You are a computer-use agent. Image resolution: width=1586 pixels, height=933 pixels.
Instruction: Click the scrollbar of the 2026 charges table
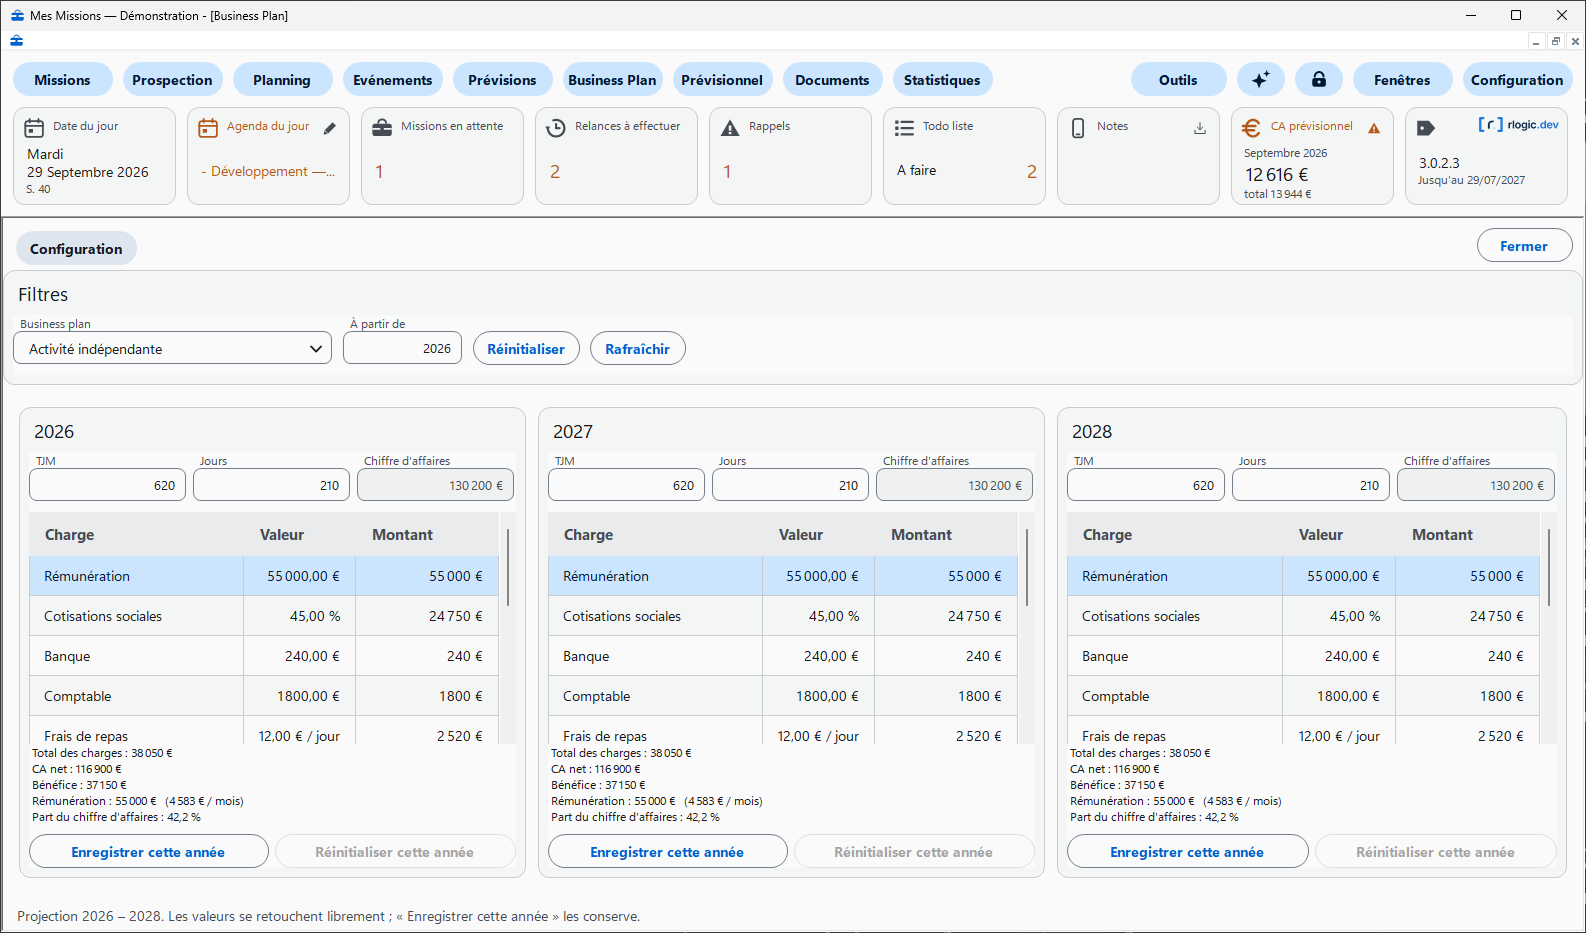point(508,568)
